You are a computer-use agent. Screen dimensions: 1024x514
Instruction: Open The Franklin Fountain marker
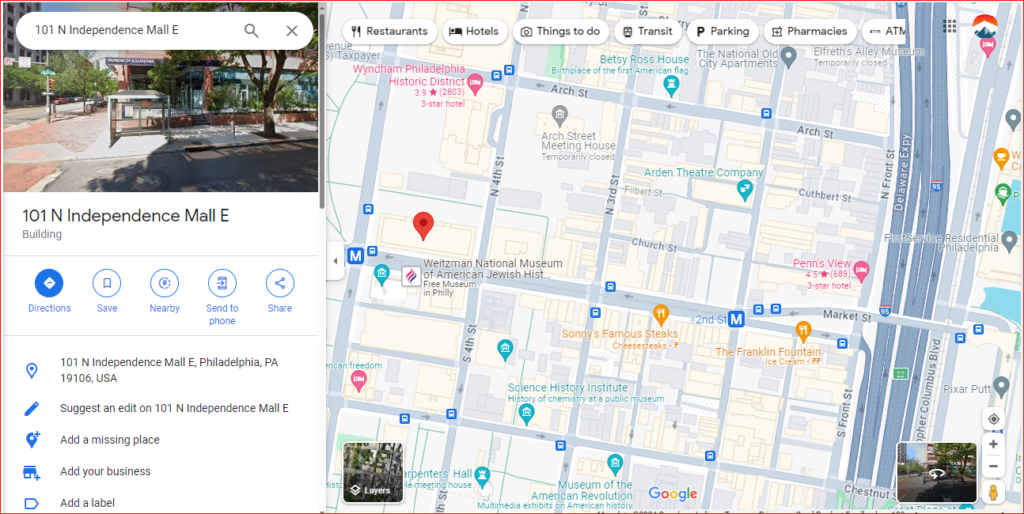click(x=803, y=330)
